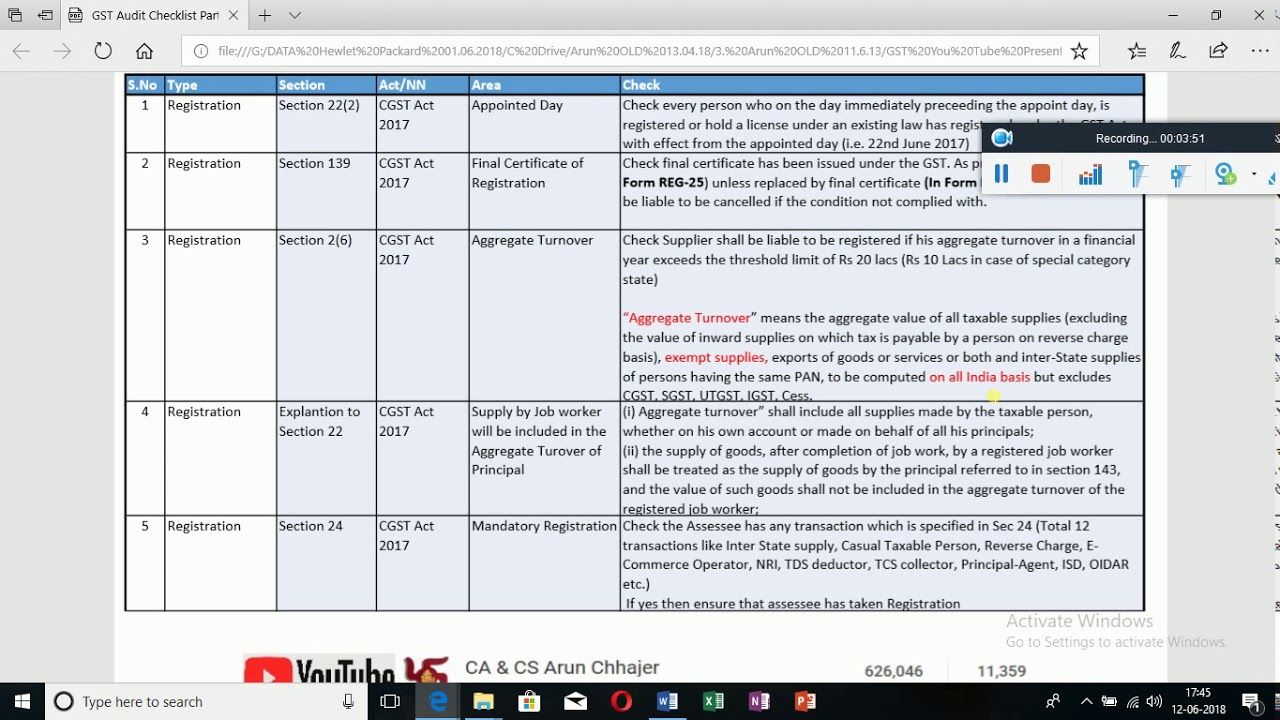
Task: Activate the Cortana microphone icon
Action: tap(348, 702)
